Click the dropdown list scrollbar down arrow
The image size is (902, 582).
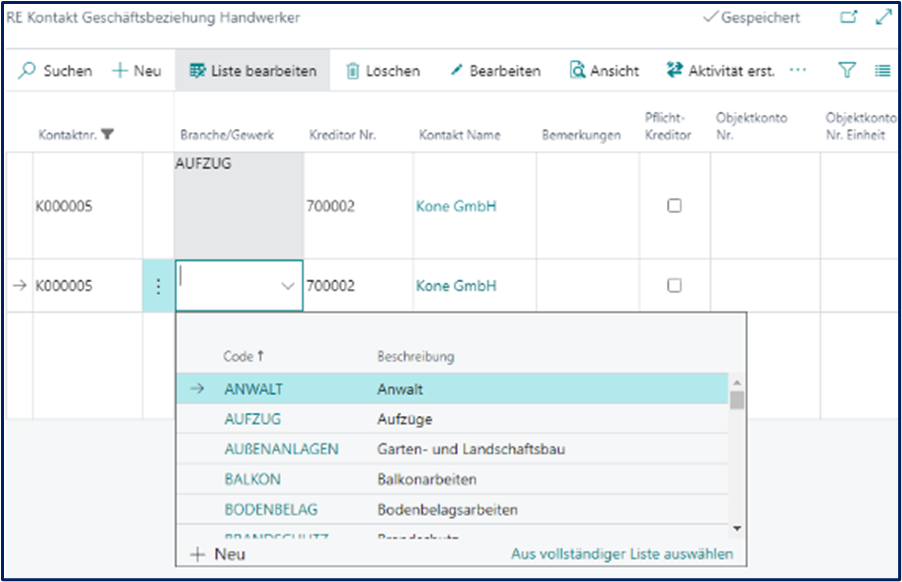[x=737, y=530]
